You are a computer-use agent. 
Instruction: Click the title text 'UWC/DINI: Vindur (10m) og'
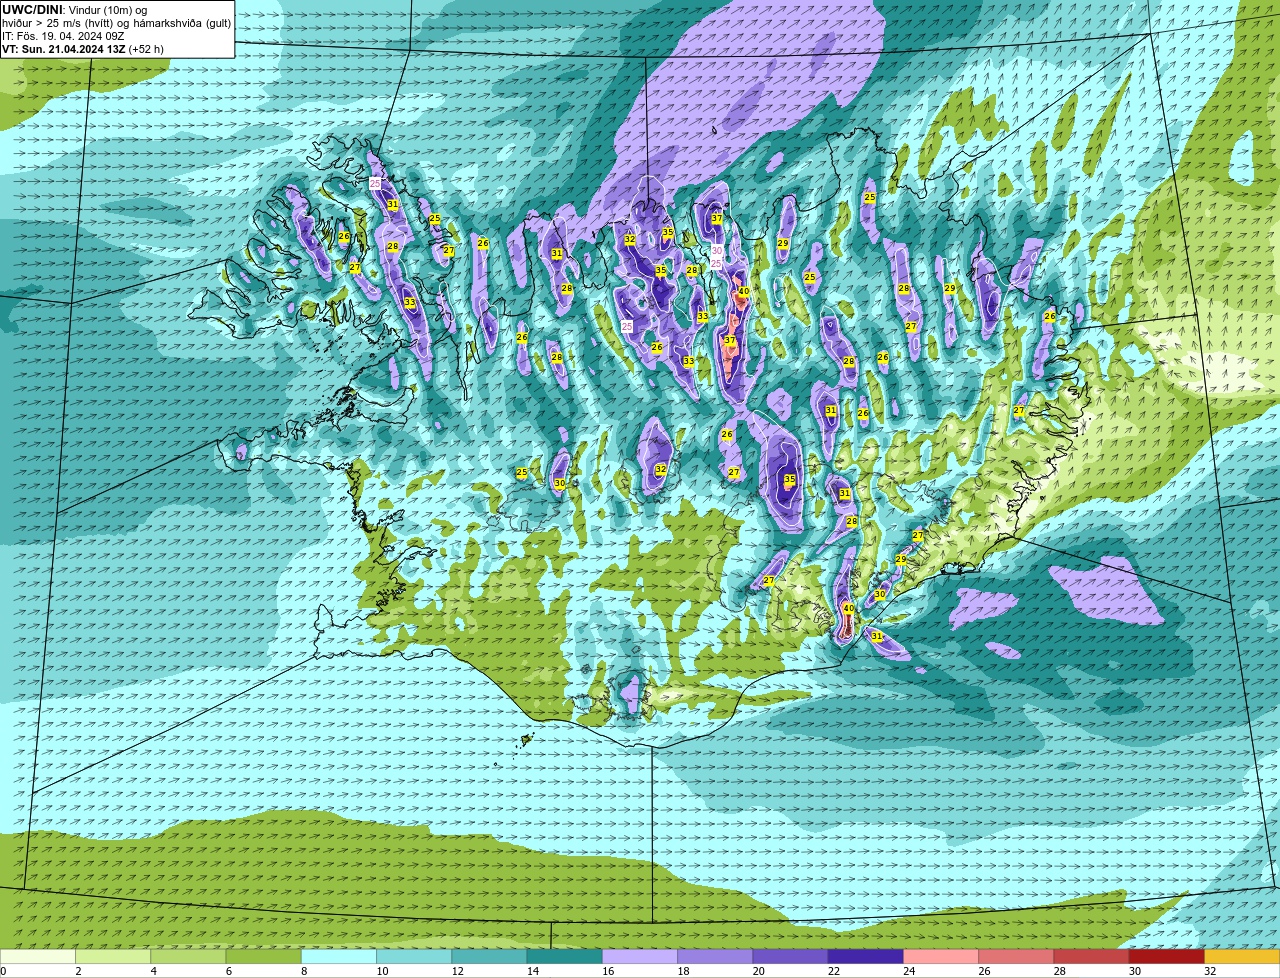(x=75, y=10)
